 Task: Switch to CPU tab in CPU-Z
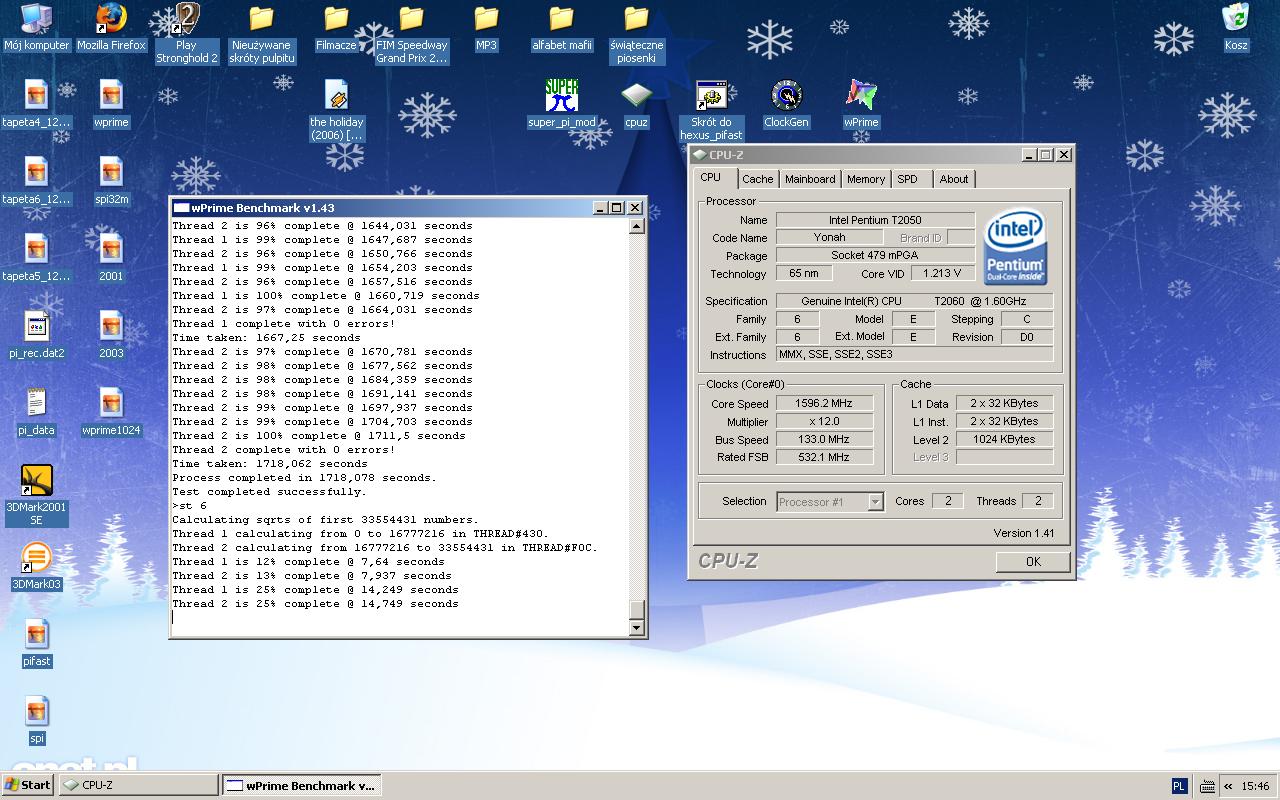click(710, 178)
